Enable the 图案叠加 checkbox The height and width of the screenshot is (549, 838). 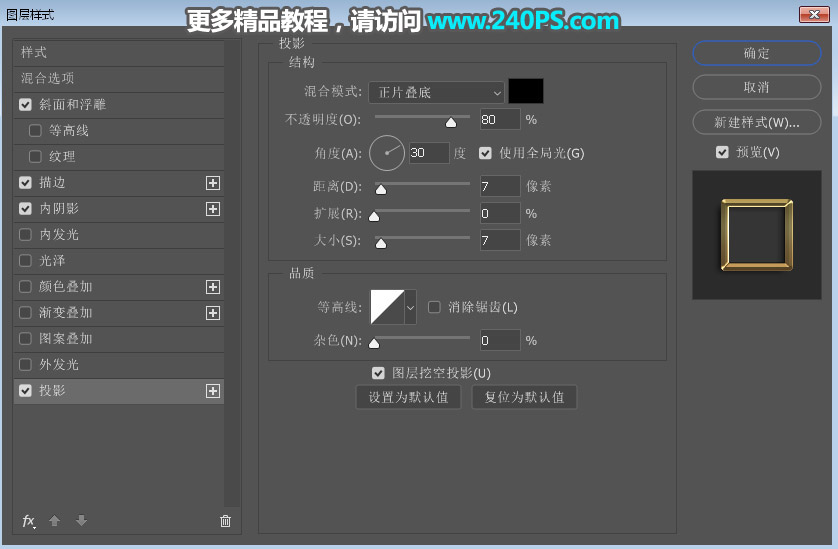pos(25,339)
